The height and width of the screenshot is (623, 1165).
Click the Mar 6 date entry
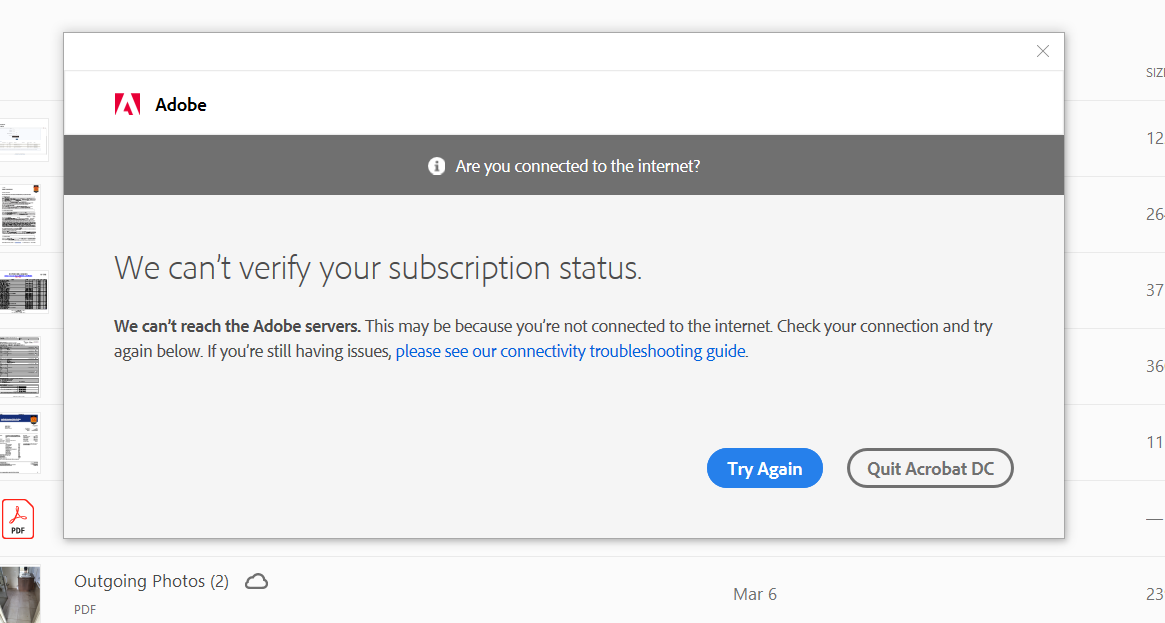click(755, 594)
